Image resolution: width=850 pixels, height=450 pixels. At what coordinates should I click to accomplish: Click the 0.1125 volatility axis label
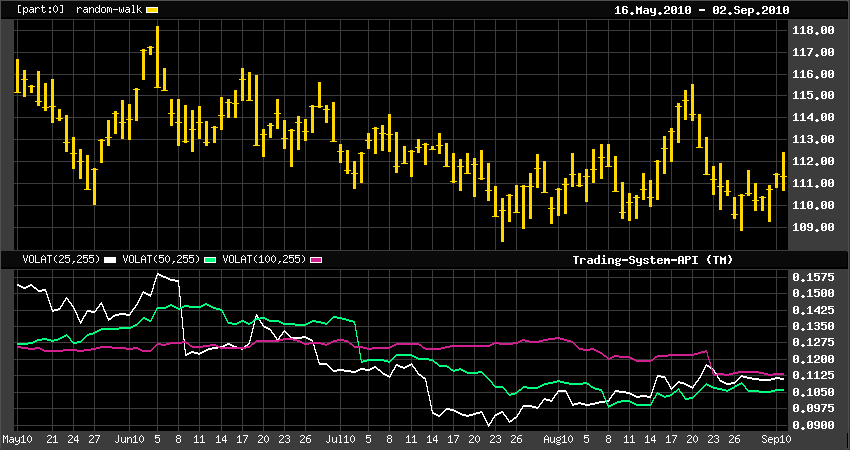coord(813,376)
